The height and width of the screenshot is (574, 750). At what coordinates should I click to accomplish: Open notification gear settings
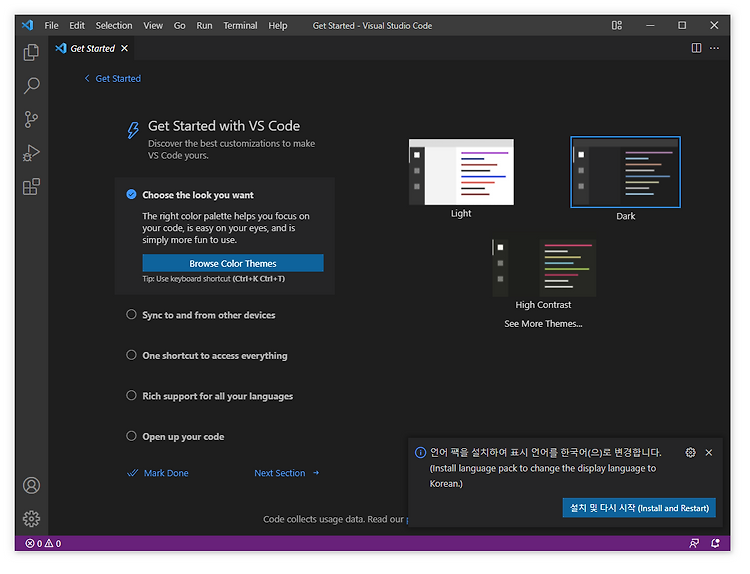tap(690, 453)
